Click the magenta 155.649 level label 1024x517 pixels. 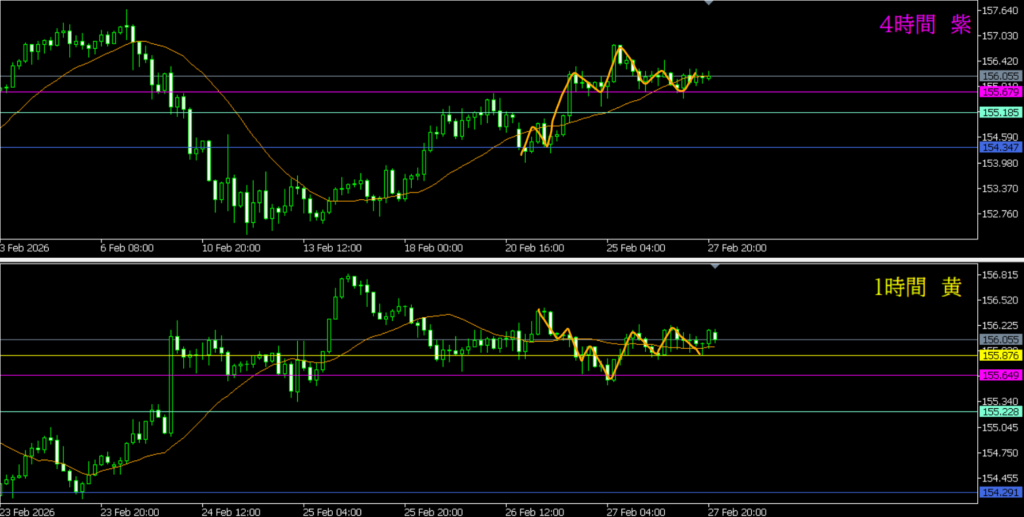1000,376
